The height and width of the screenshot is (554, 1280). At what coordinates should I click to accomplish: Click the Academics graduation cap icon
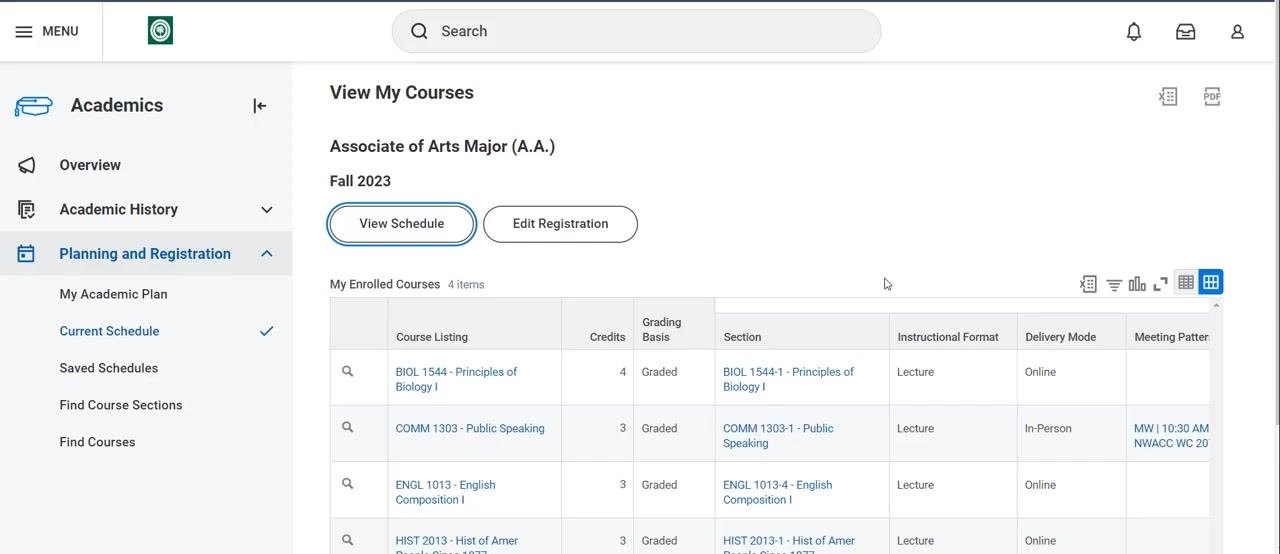pos(33,106)
